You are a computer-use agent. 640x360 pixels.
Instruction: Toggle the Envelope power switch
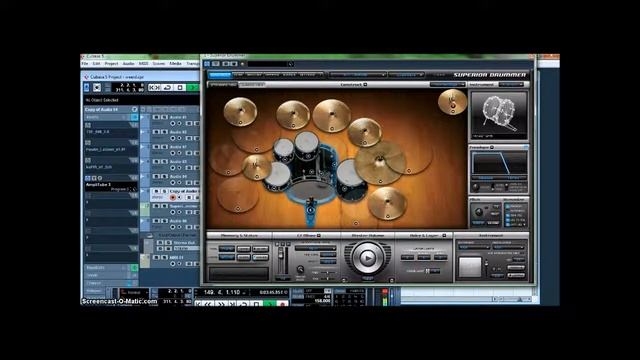(526, 147)
